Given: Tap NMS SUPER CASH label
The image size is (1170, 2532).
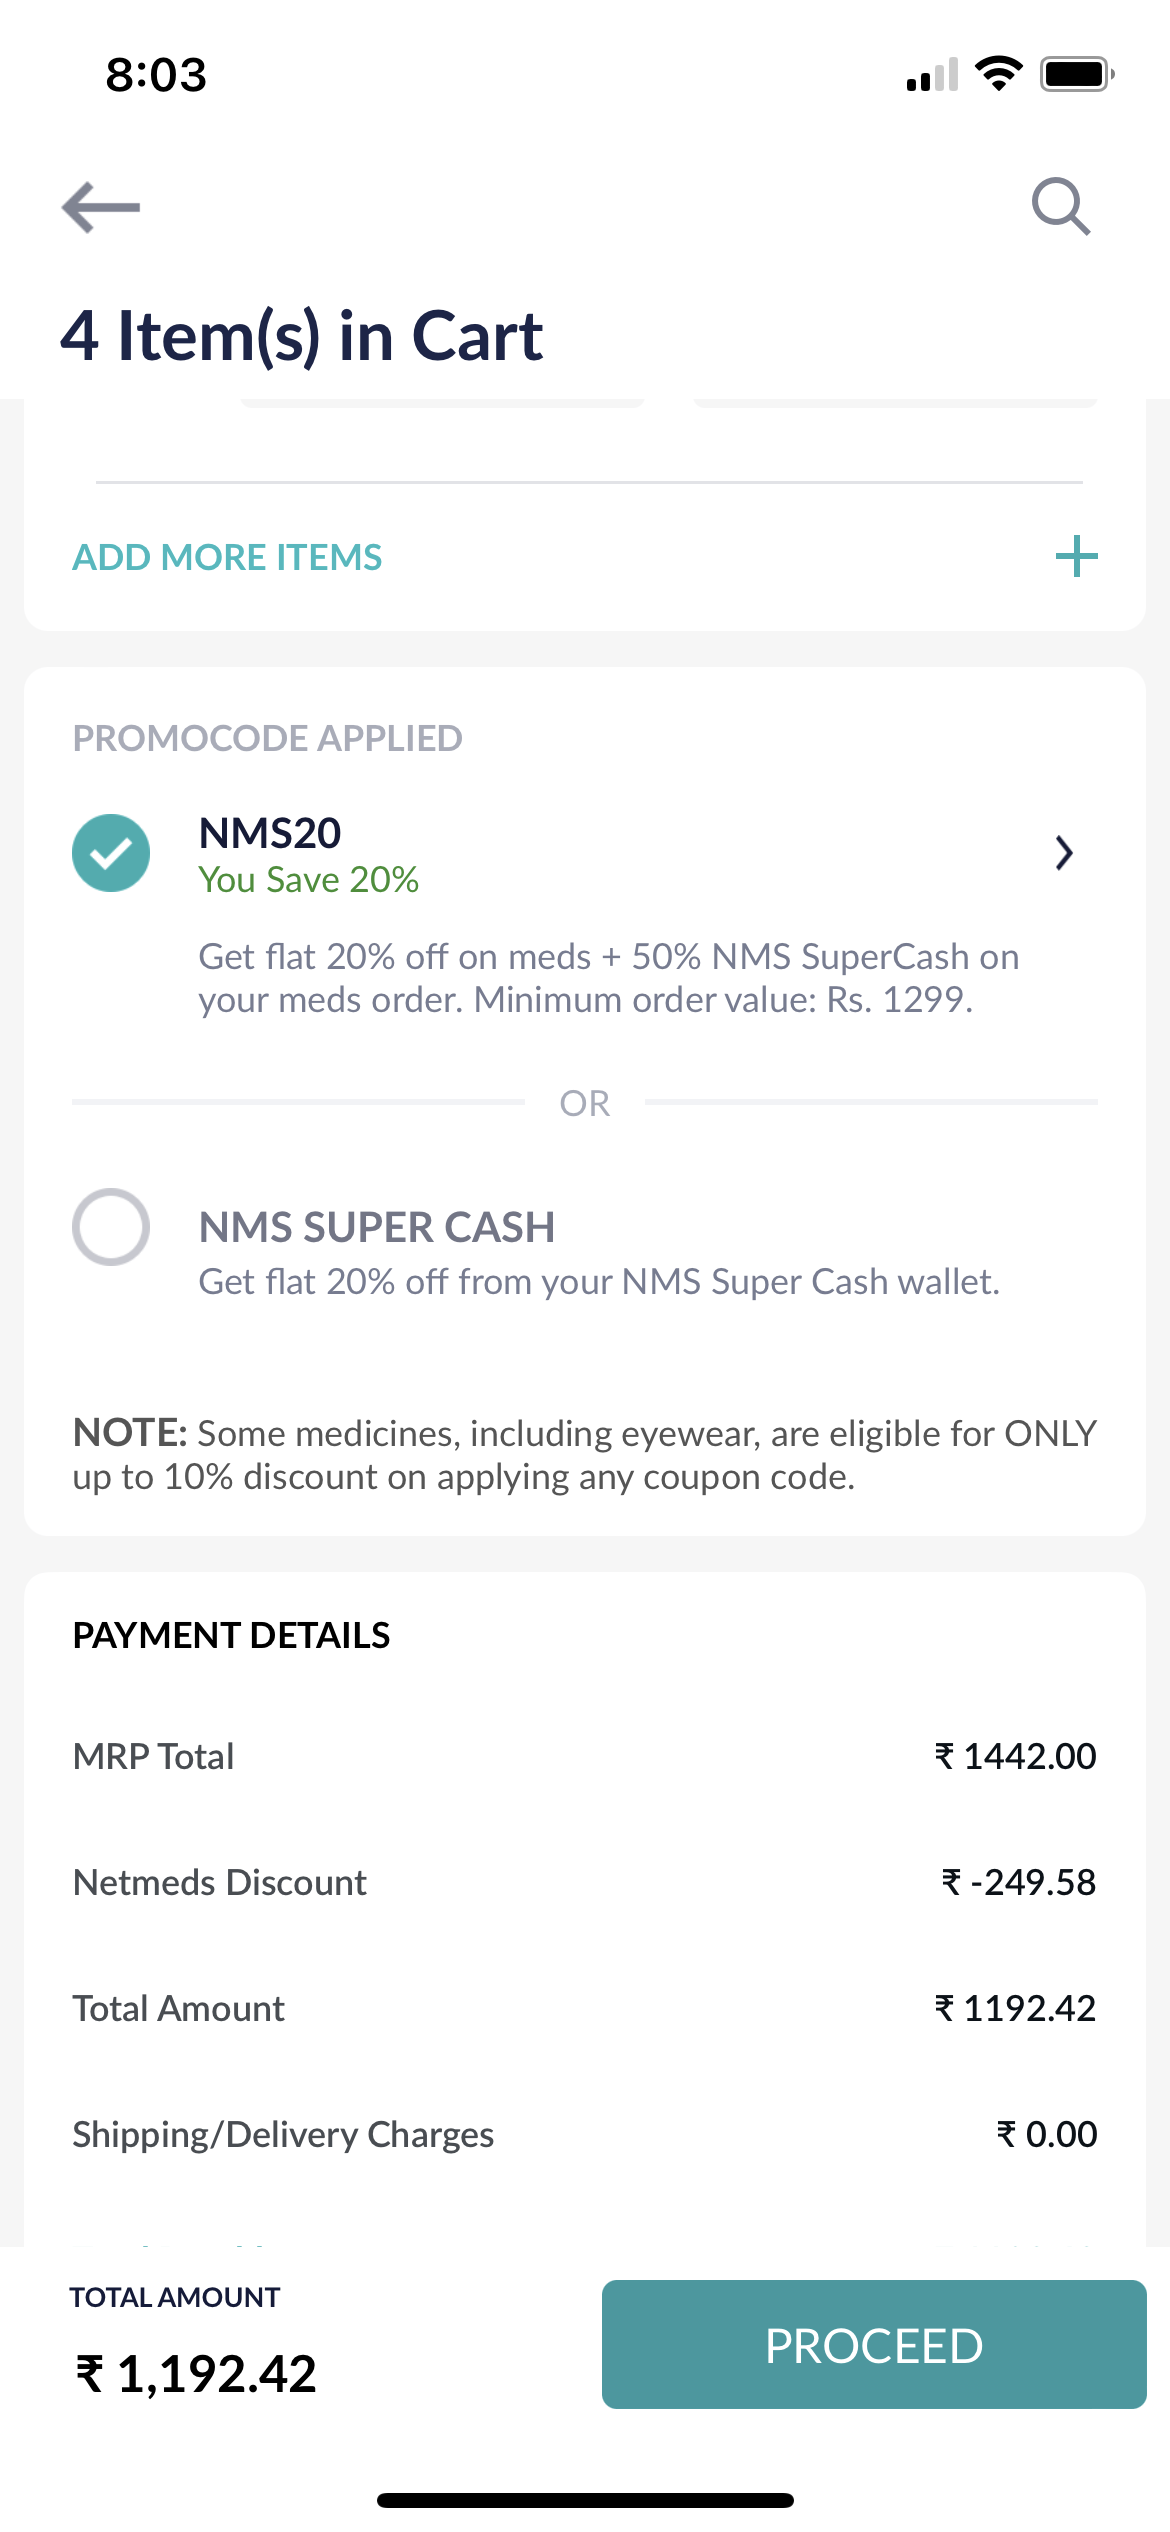Looking at the screenshot, I should coord(377,1227).
